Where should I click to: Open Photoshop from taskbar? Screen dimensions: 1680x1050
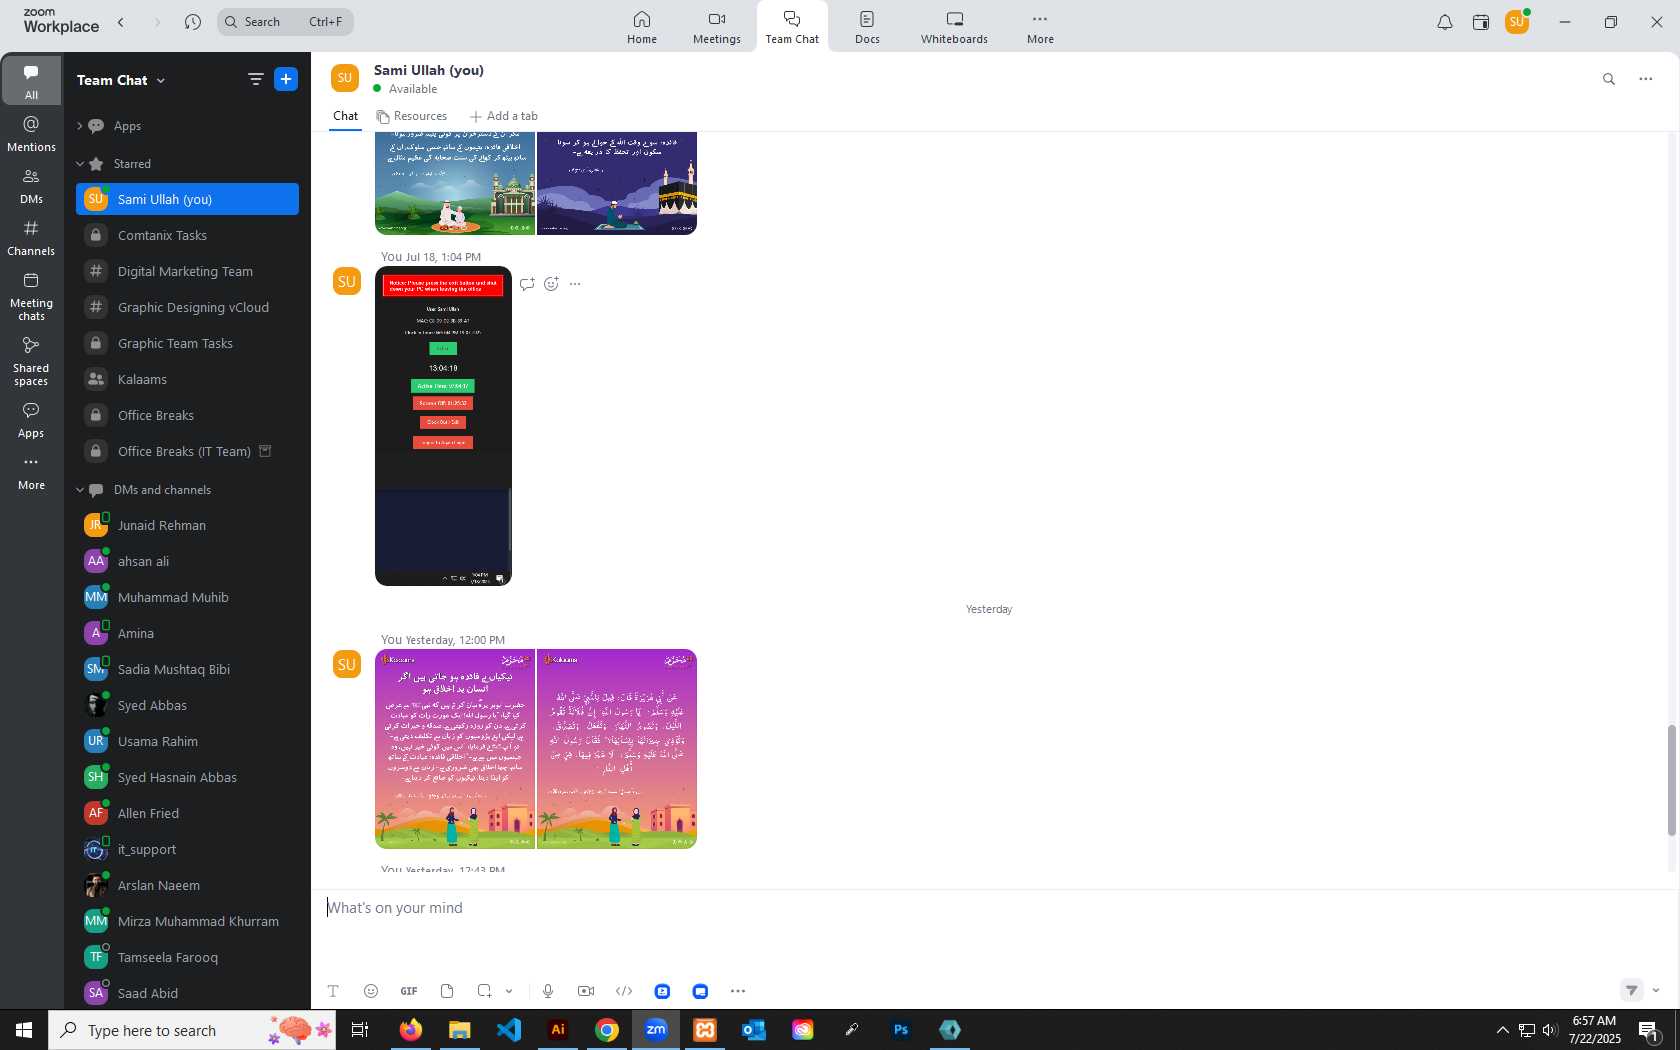901,1030
